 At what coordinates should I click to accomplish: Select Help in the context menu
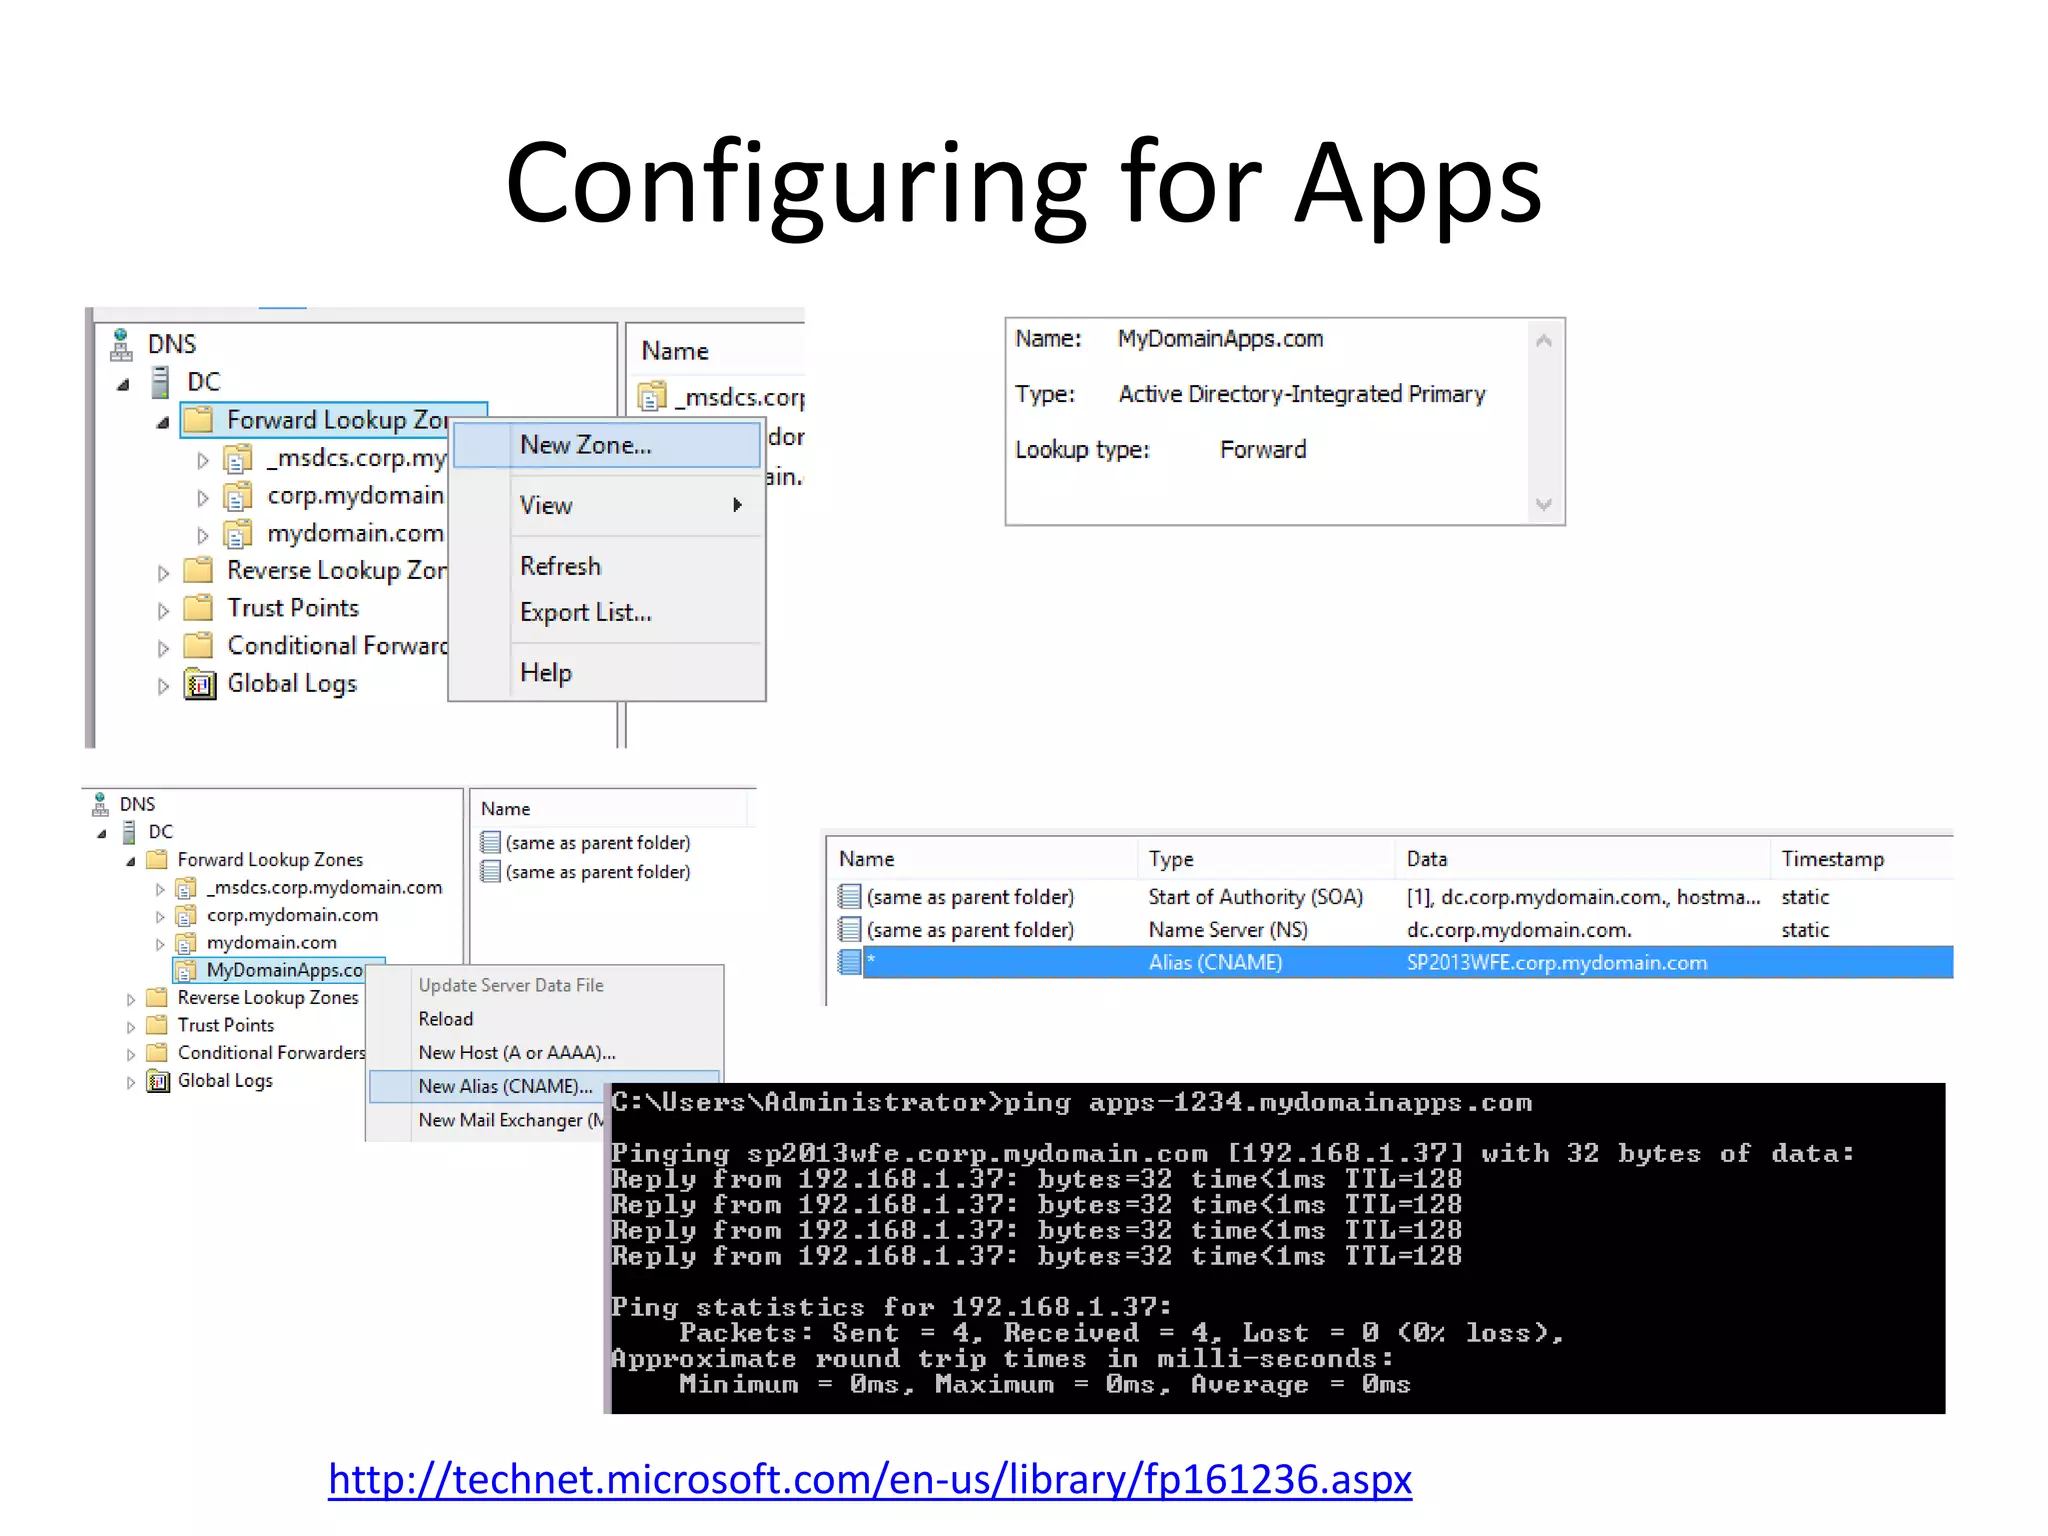click(x=607, y=673)
